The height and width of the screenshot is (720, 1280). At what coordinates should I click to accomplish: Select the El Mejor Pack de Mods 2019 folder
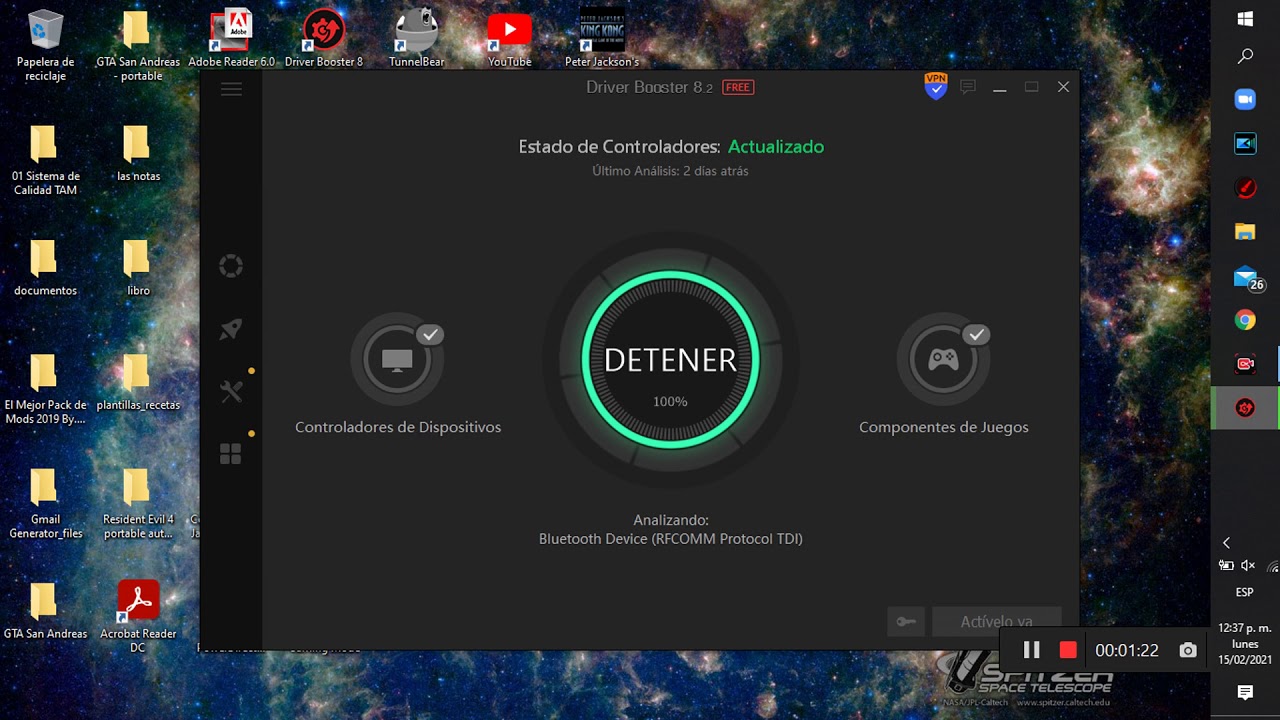[45, 389]
